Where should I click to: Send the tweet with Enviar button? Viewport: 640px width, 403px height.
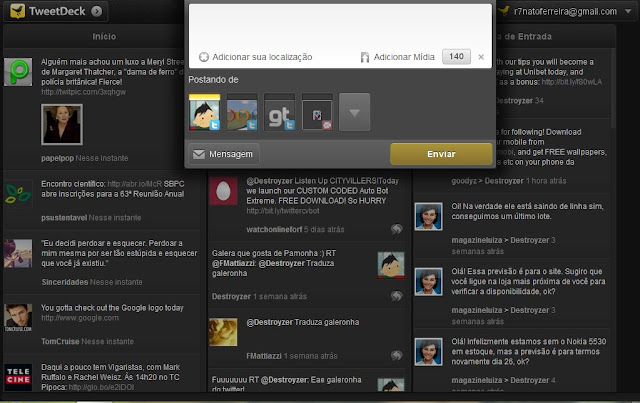pyautogui.click(x=441, y=154)
